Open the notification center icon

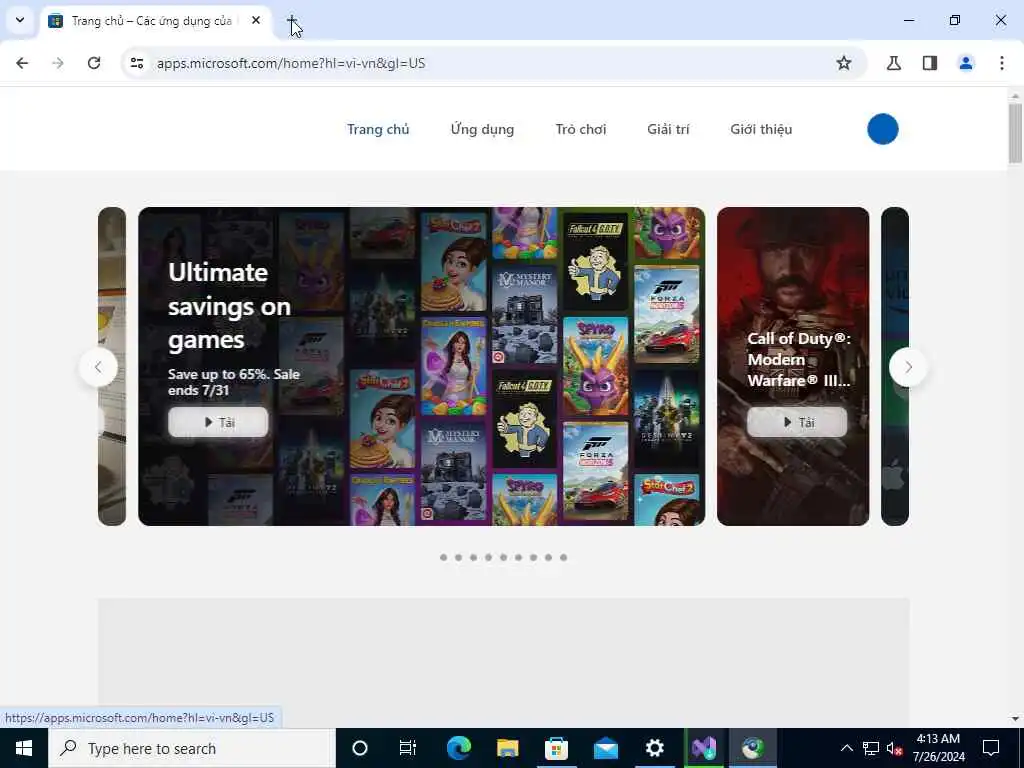pyautogui.click(x=991, y=748)
